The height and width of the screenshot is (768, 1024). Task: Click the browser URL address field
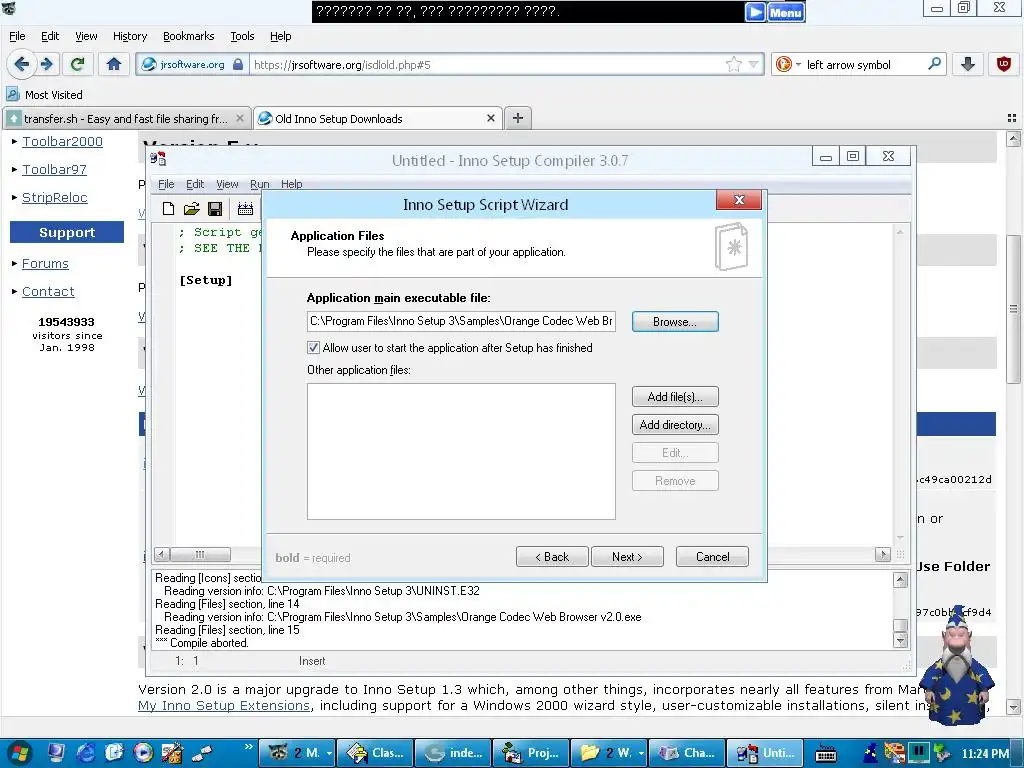click(x=487, y=65)
